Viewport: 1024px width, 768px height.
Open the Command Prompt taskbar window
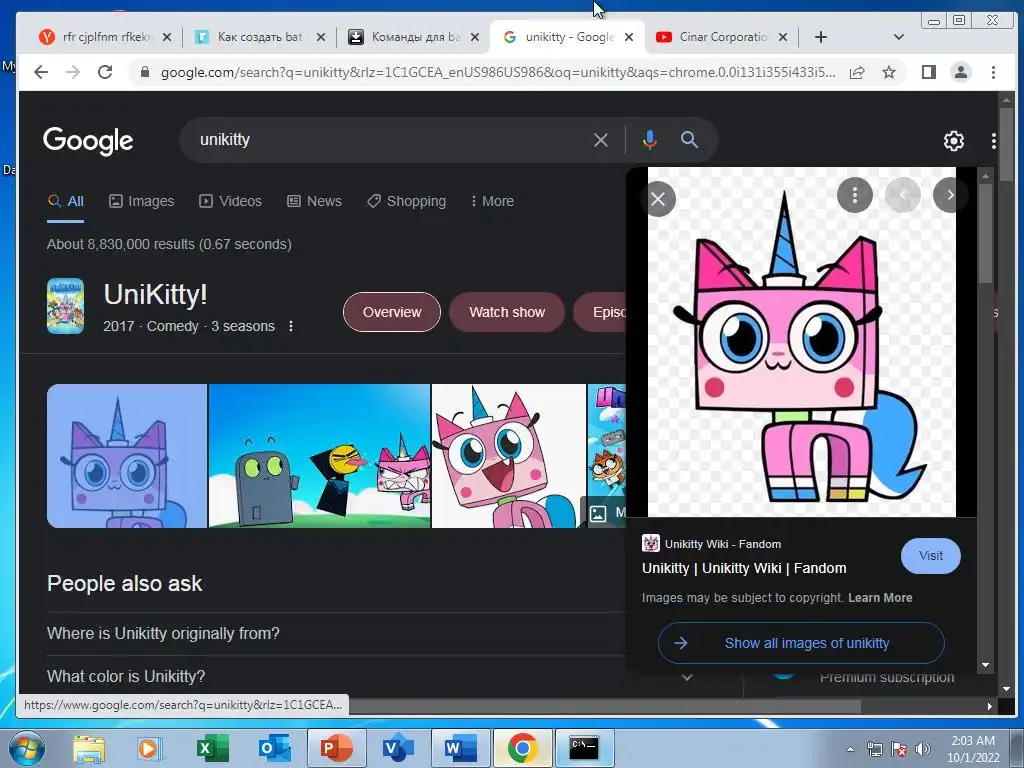[584, 748]
